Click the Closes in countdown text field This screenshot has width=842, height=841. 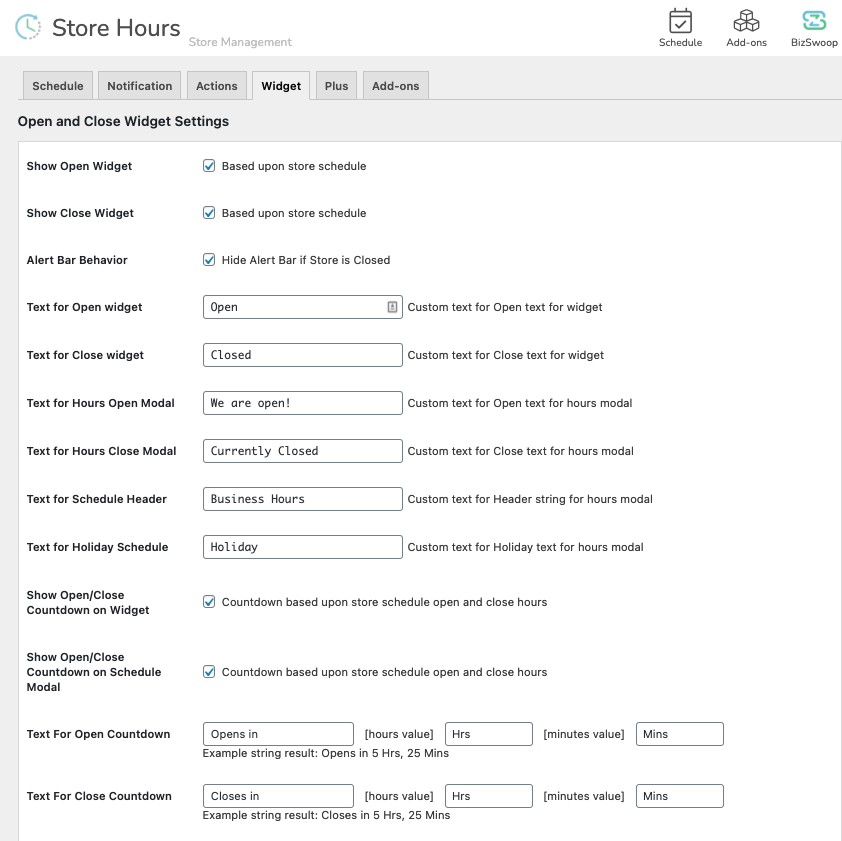point(278,796)
